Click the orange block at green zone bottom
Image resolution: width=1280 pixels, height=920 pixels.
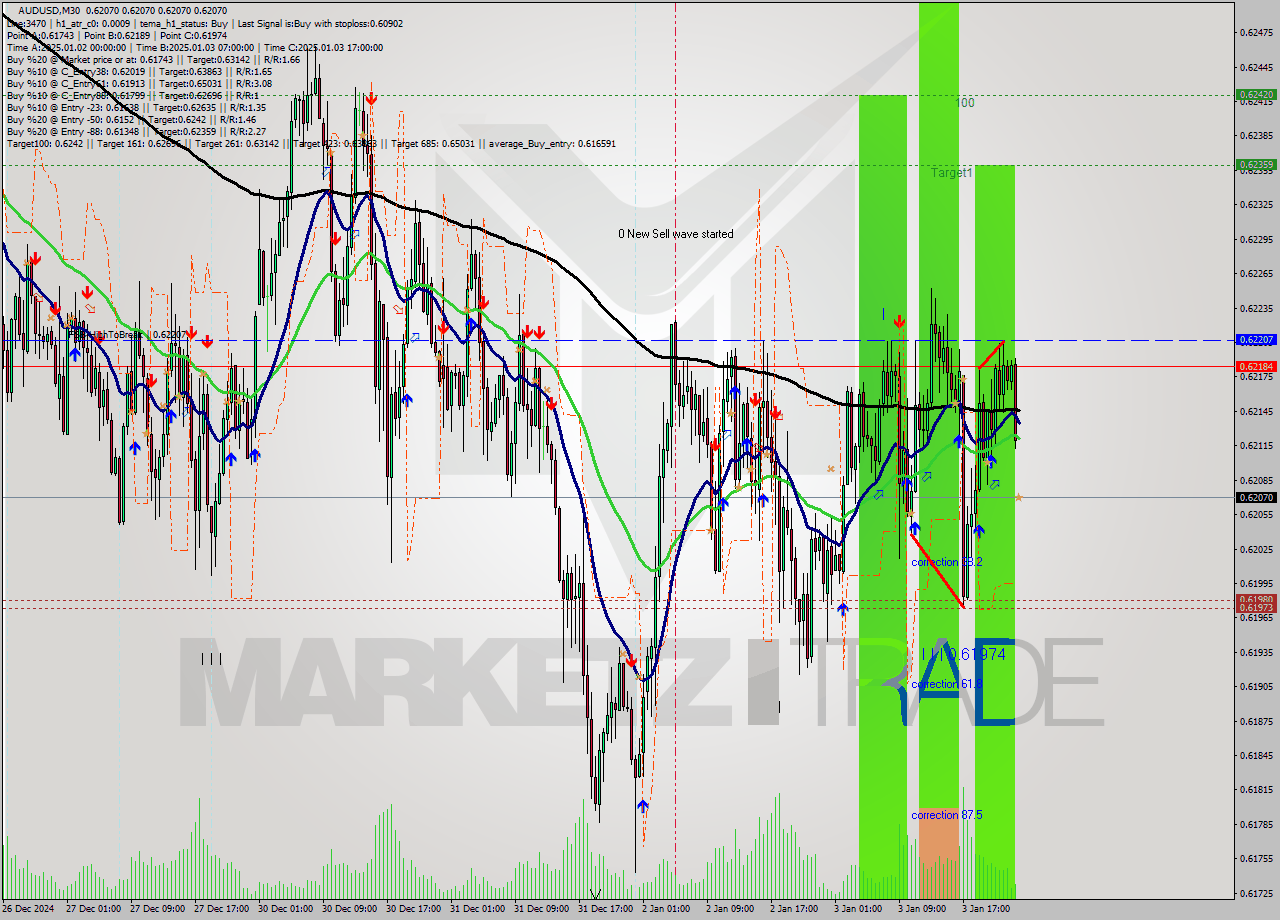[939, 852]
